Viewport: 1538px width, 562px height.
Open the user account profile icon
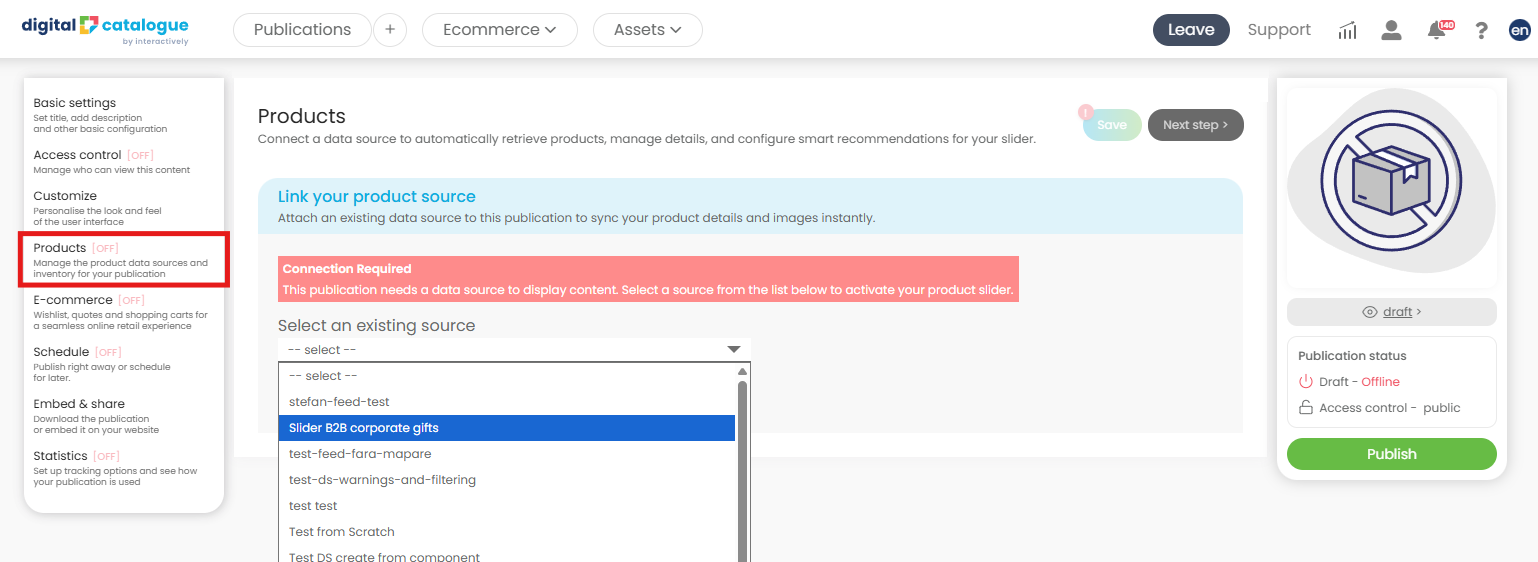pos(1391,30)
